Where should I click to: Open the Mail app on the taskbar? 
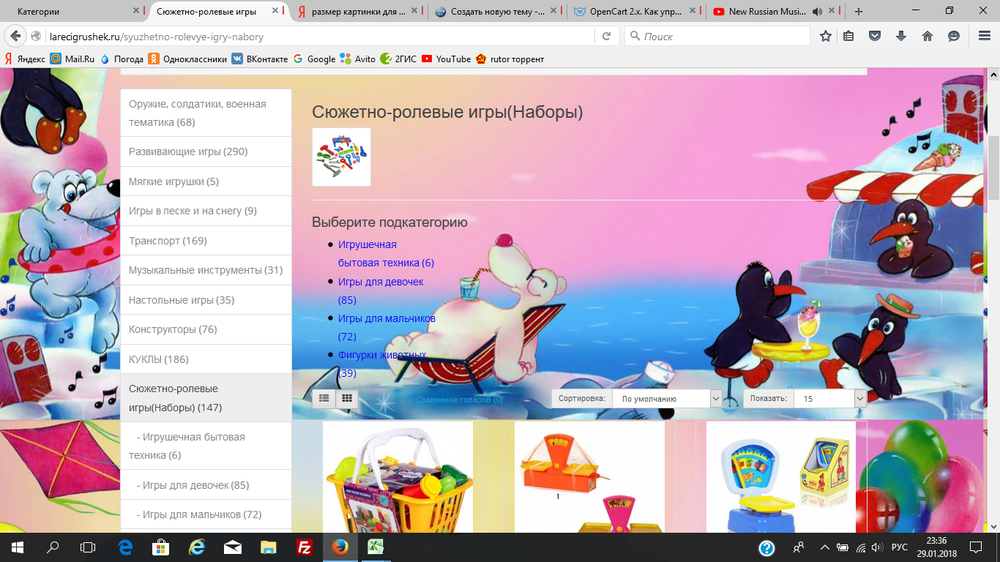[x=233, y=547]
